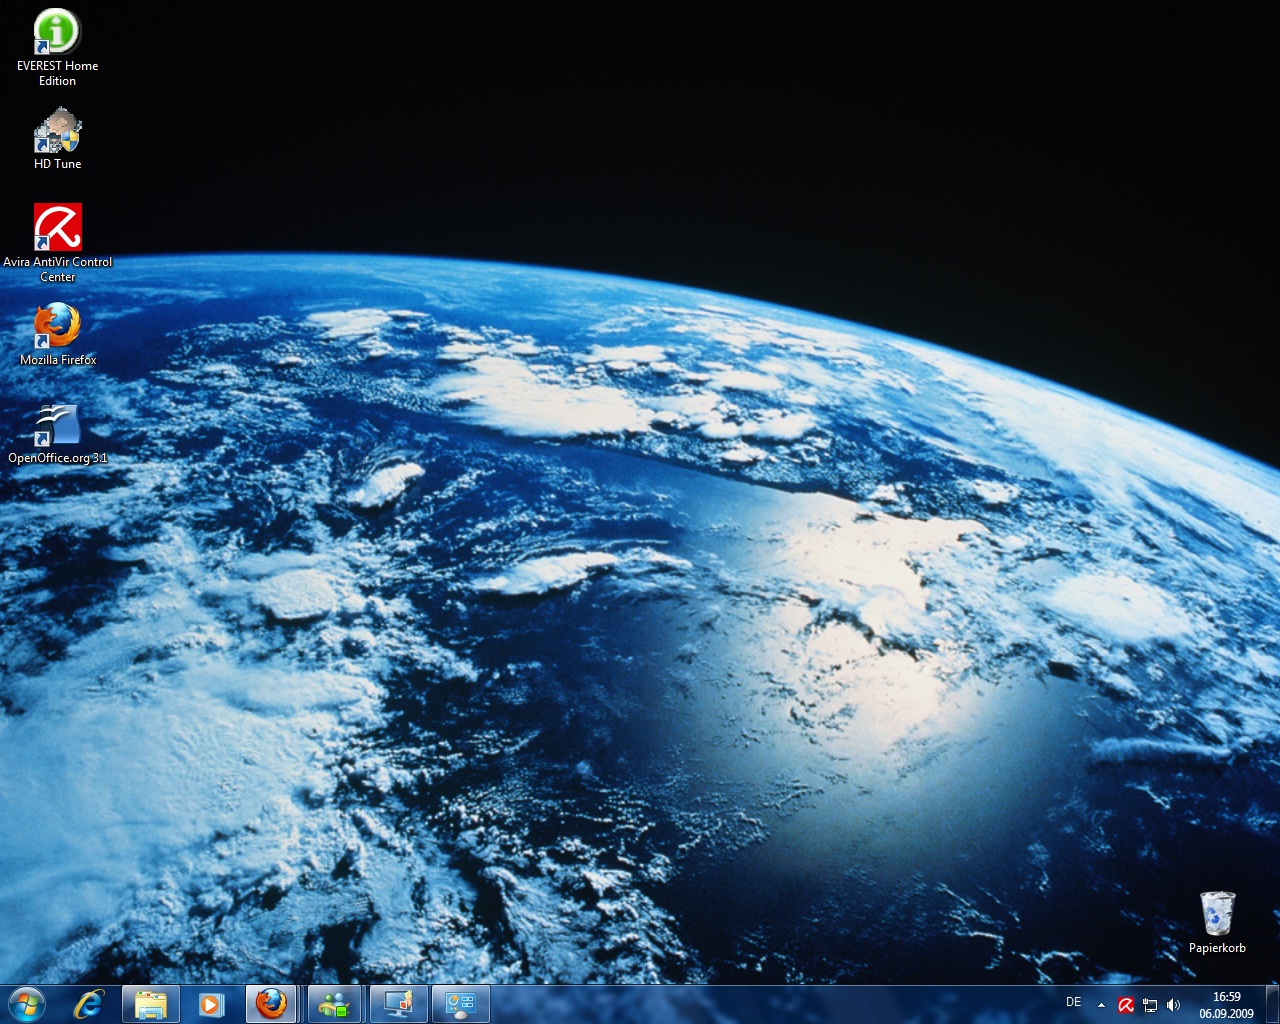The width and height of the screenshot is (1280, 1024).
Task: Open the Control Panel taskbar button
Action: pyautogui.click(x=460, y=1004)
